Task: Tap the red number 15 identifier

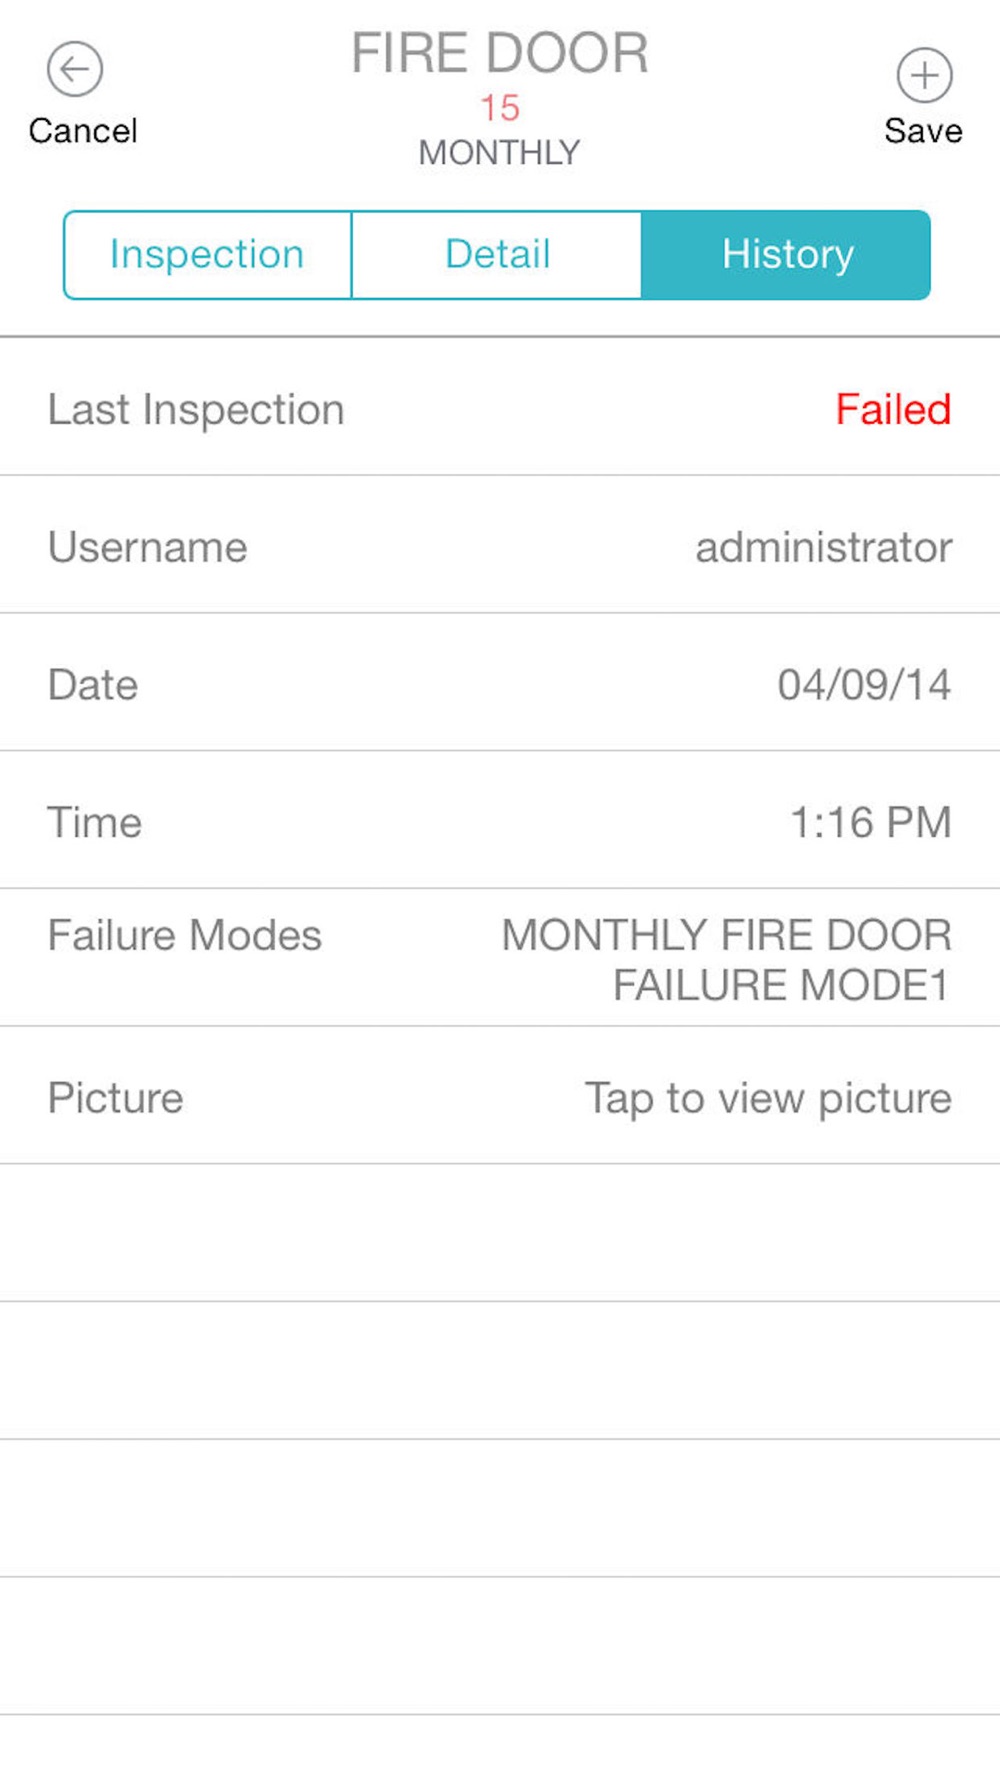Action: click(x=499, y=108)
